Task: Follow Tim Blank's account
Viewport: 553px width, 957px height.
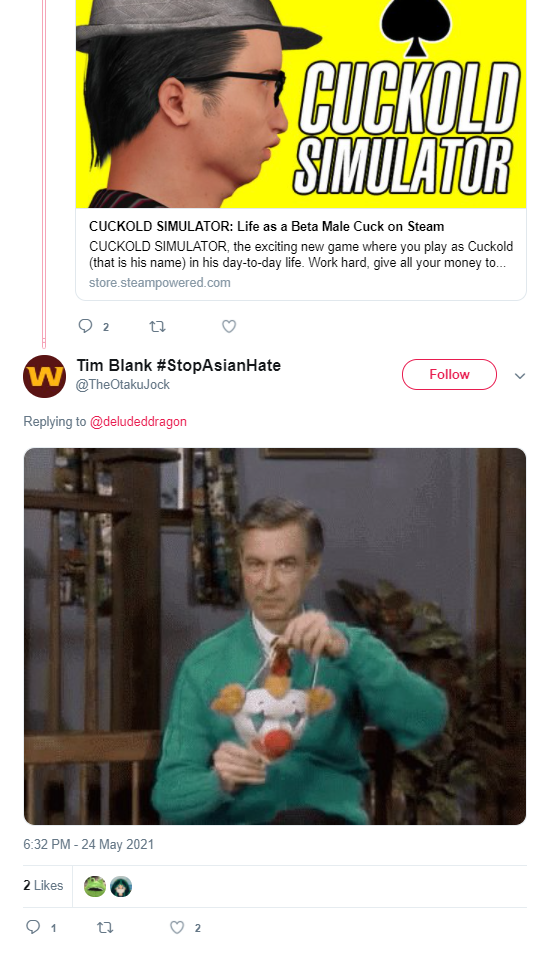Action: tap(449, 374)
